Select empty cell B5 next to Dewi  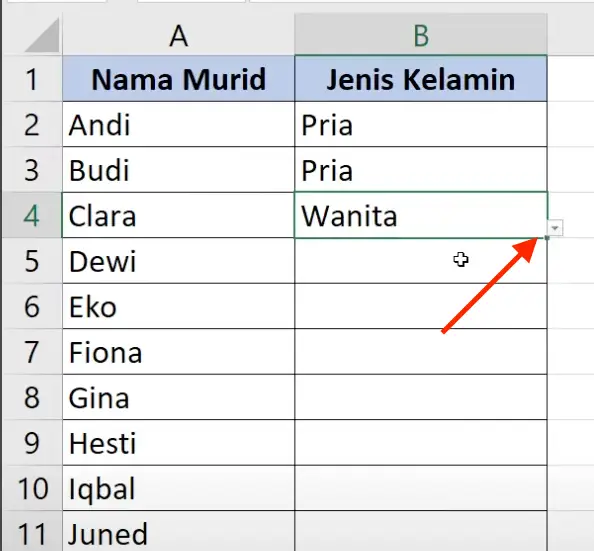point(420,261)
